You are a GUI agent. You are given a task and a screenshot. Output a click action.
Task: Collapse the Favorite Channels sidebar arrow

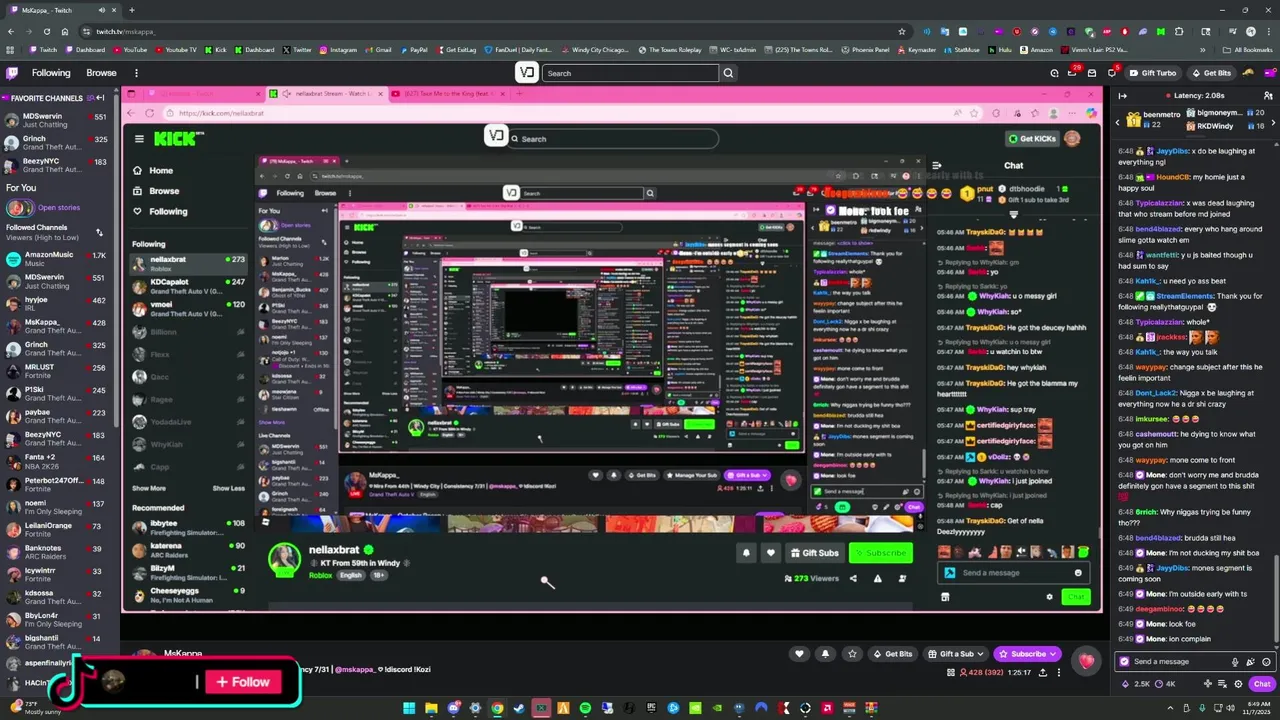(x=100, y=98)
